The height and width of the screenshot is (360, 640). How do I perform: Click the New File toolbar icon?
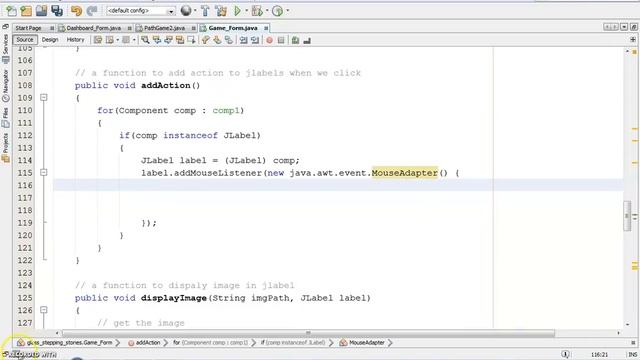[11, 11]
